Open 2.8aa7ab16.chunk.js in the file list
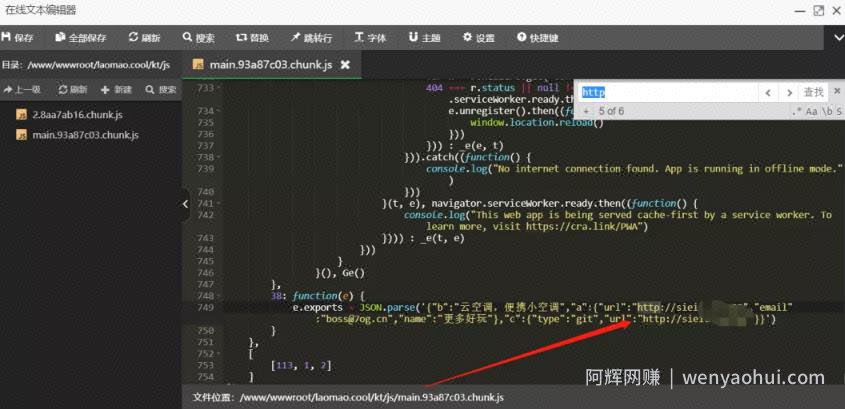This screenshot has width=845, height=409. point(78,115)
